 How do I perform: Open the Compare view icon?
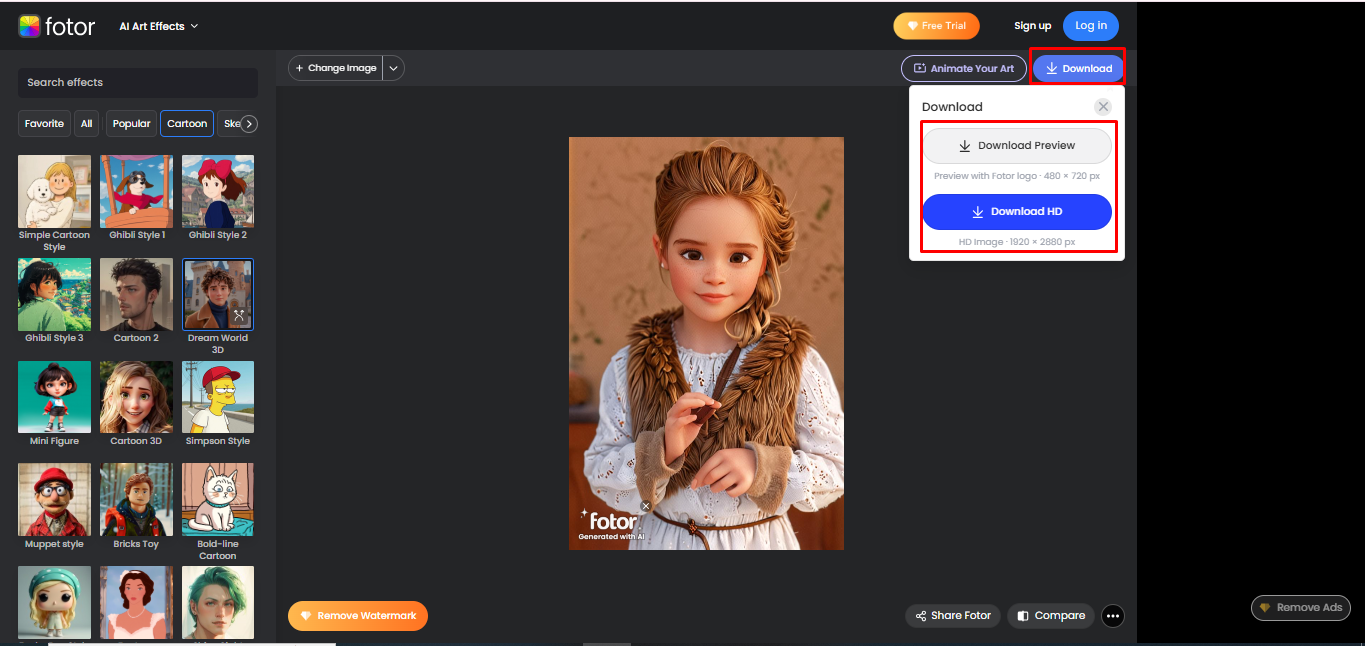click(x=1022, y=616)
